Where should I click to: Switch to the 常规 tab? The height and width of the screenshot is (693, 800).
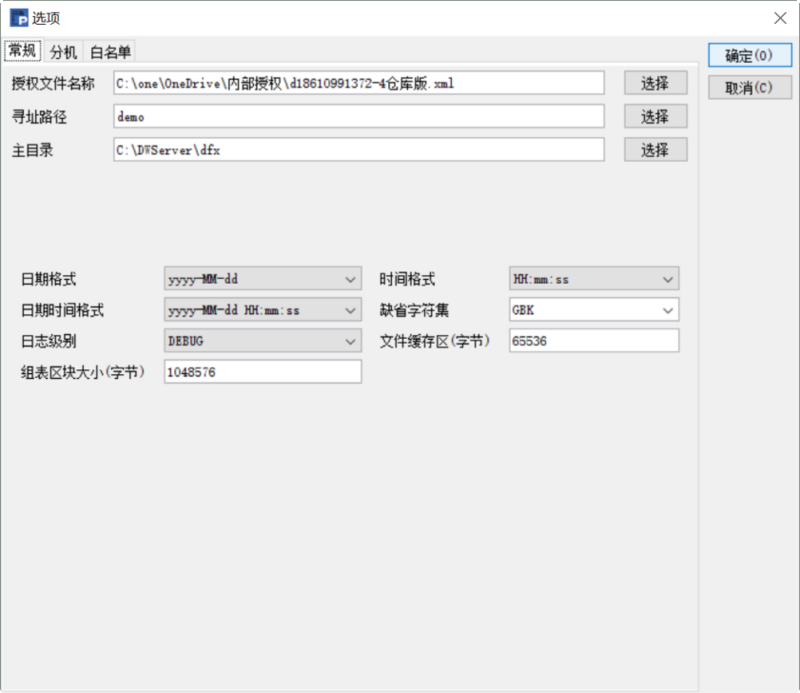(x=22, y=51)
